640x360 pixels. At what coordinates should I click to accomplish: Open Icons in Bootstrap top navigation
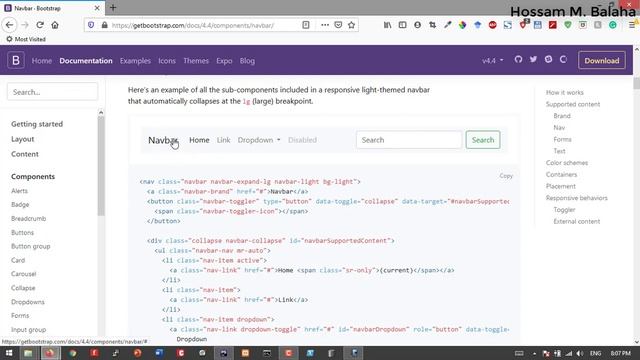[x=167, y=61]
